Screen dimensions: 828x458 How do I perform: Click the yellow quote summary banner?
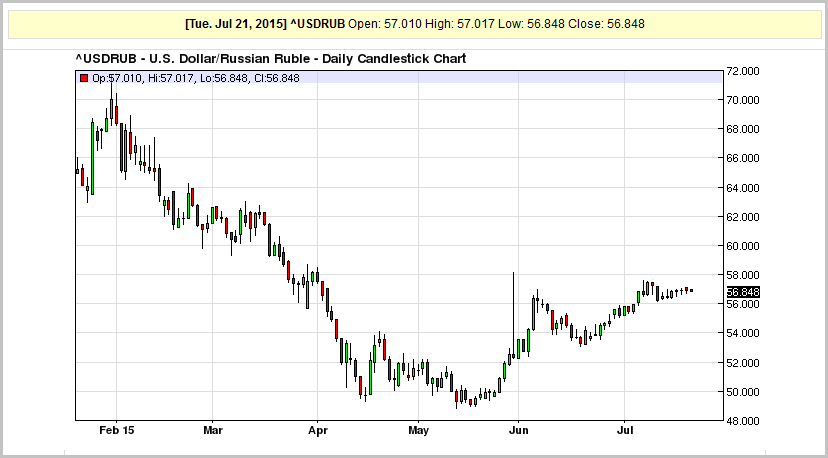pos(415,24)
